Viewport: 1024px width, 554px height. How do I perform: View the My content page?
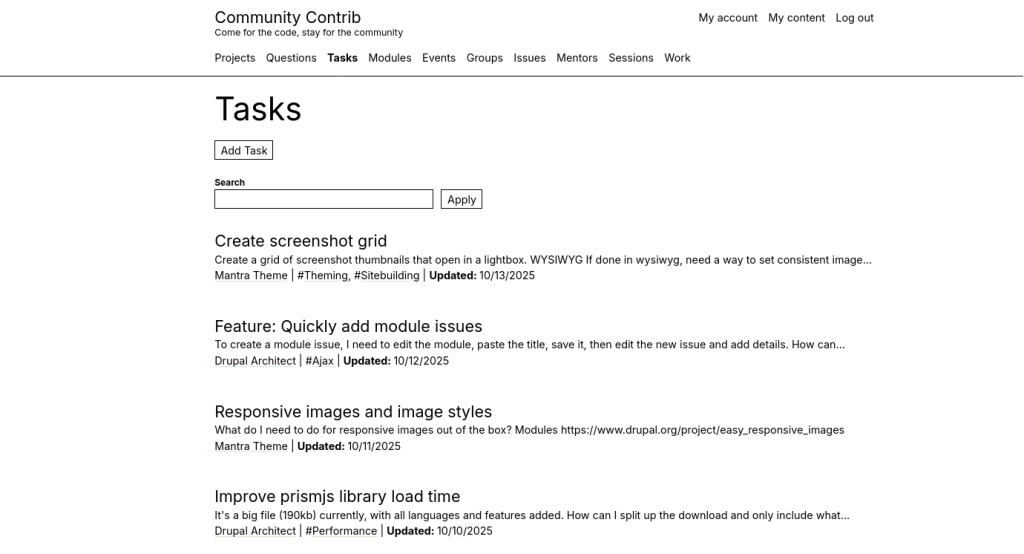[x=796, y=18]
